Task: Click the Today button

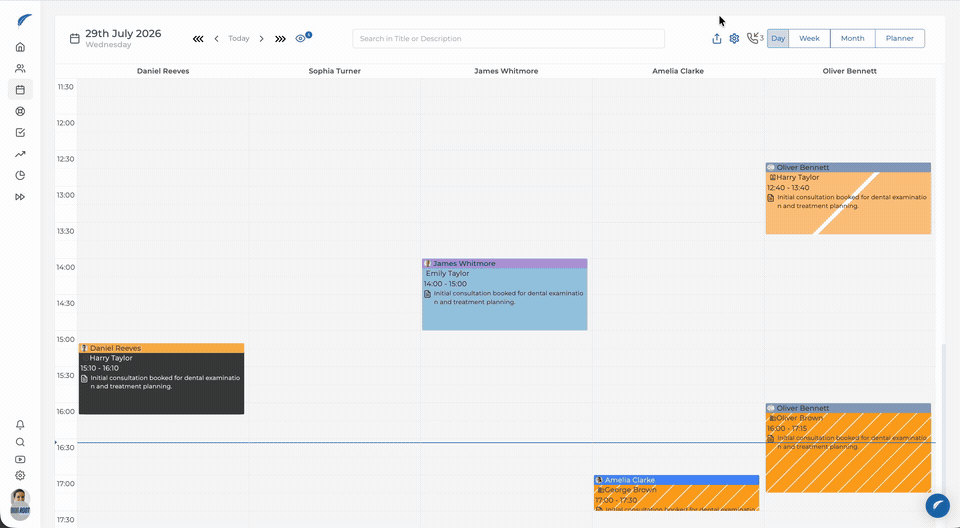Action: point(239,39)
